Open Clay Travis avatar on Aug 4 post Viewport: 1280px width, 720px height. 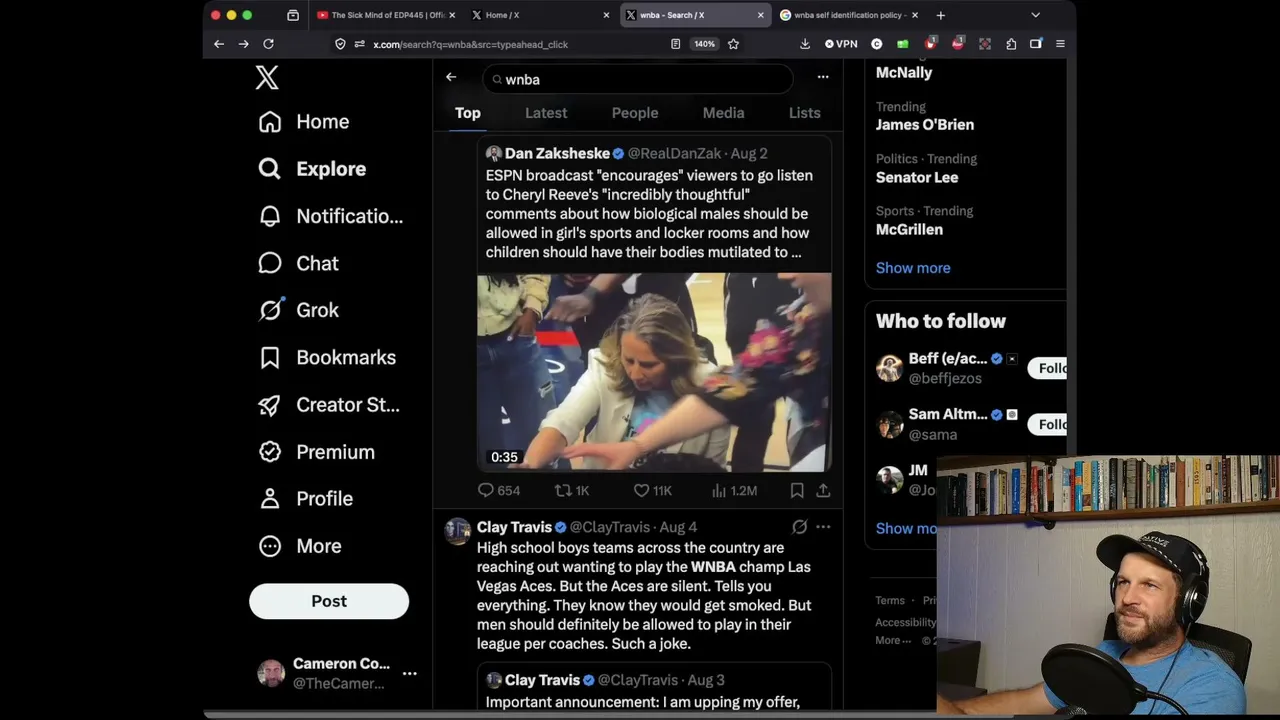coord(458,531)
